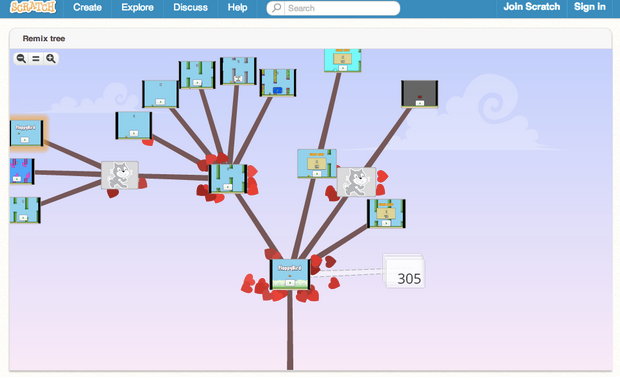Open the dark gray project thumbnail
The height and width of the screenshot is (380, 620).
tap(420, 94)
